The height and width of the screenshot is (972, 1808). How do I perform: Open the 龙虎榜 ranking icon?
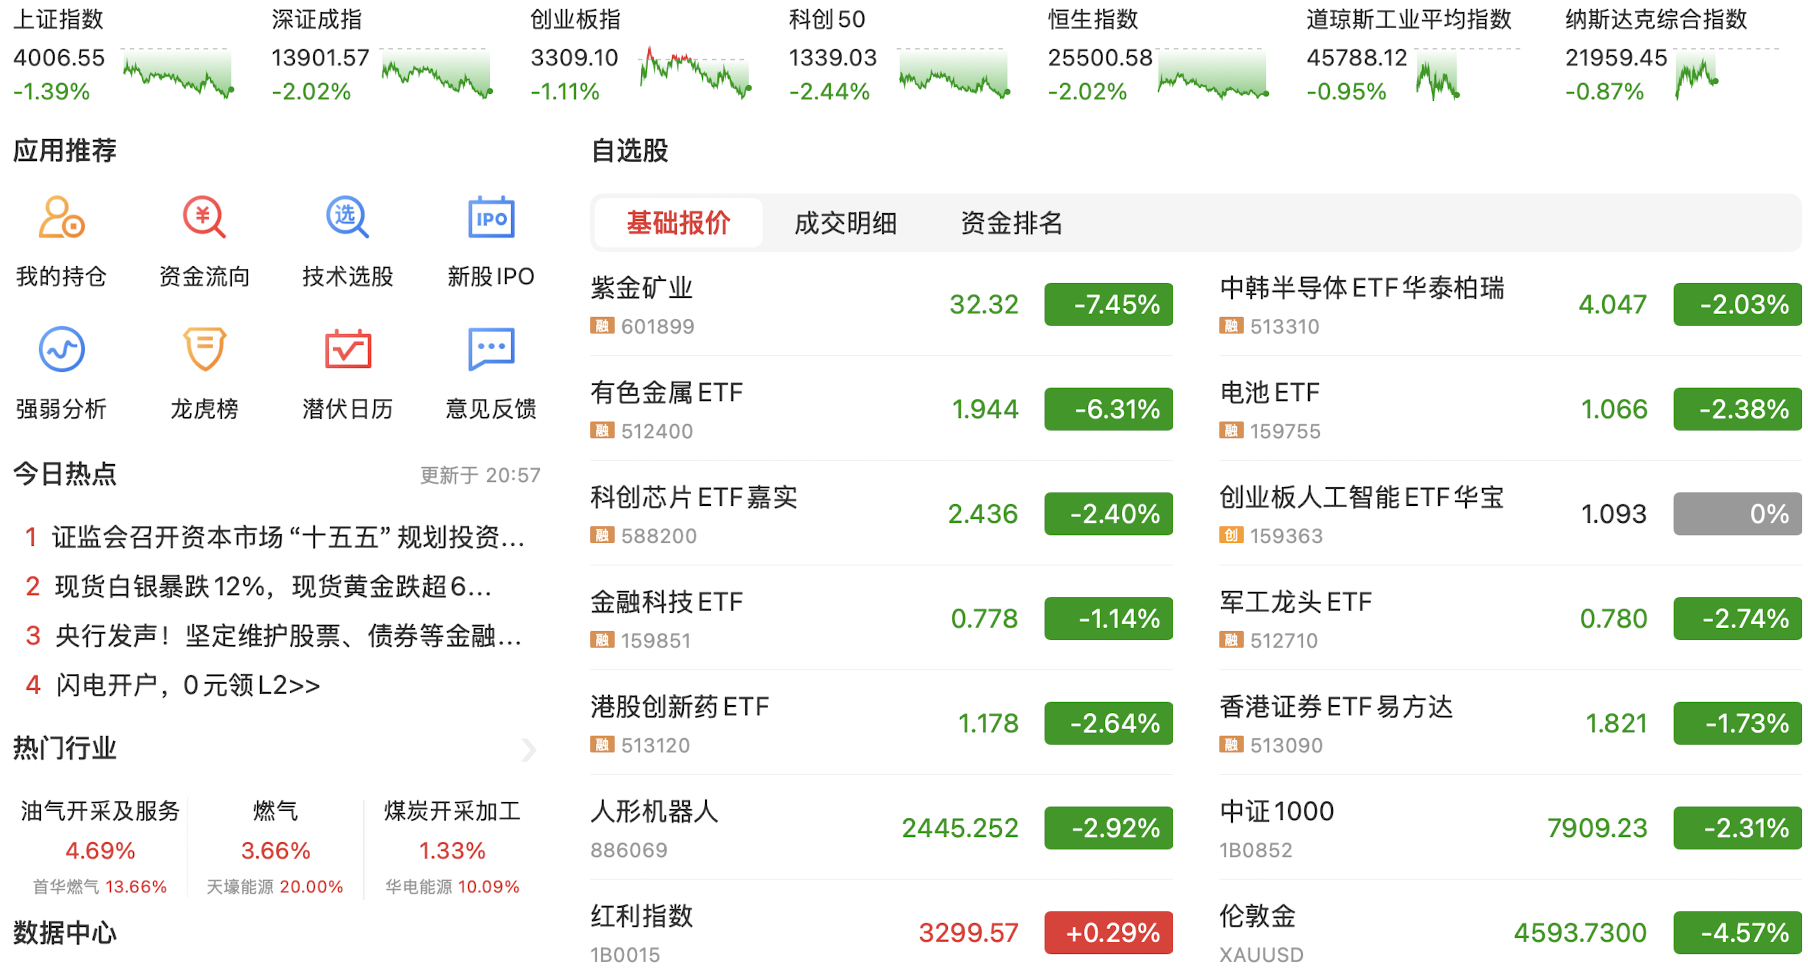(x=204, y=350)
